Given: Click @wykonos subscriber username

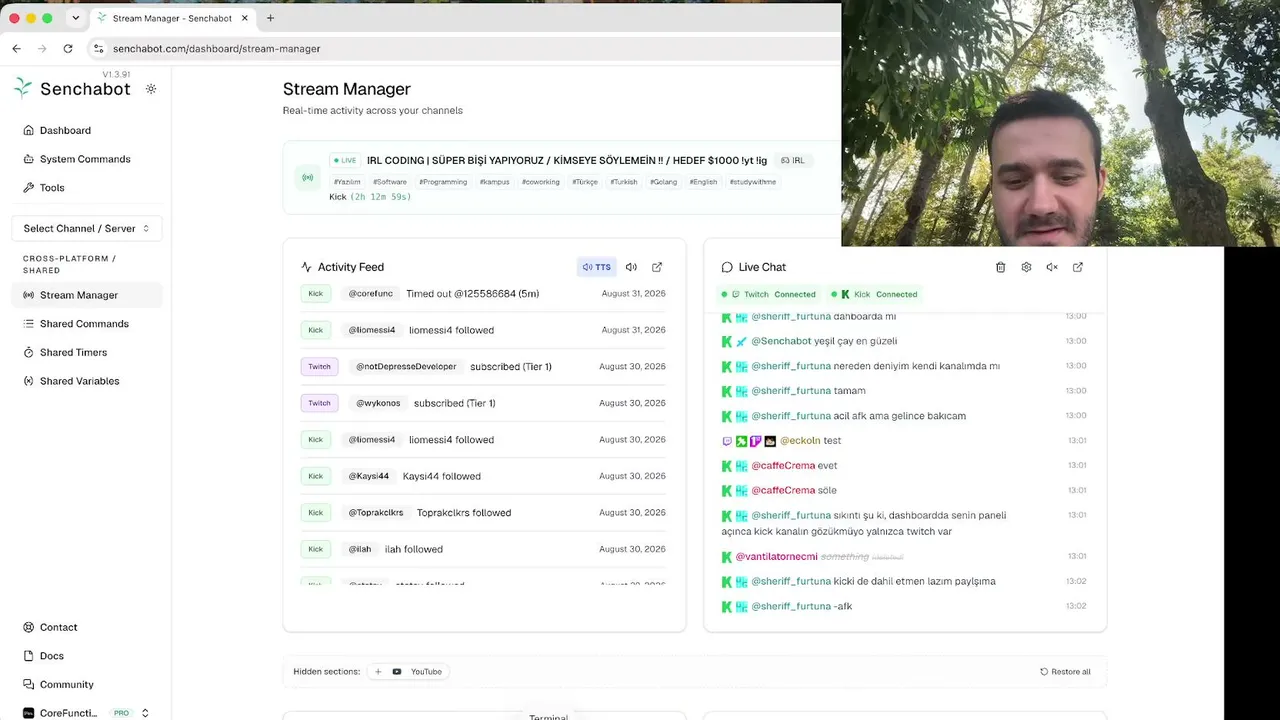Looking at the screenshot, I should (378, 403).
